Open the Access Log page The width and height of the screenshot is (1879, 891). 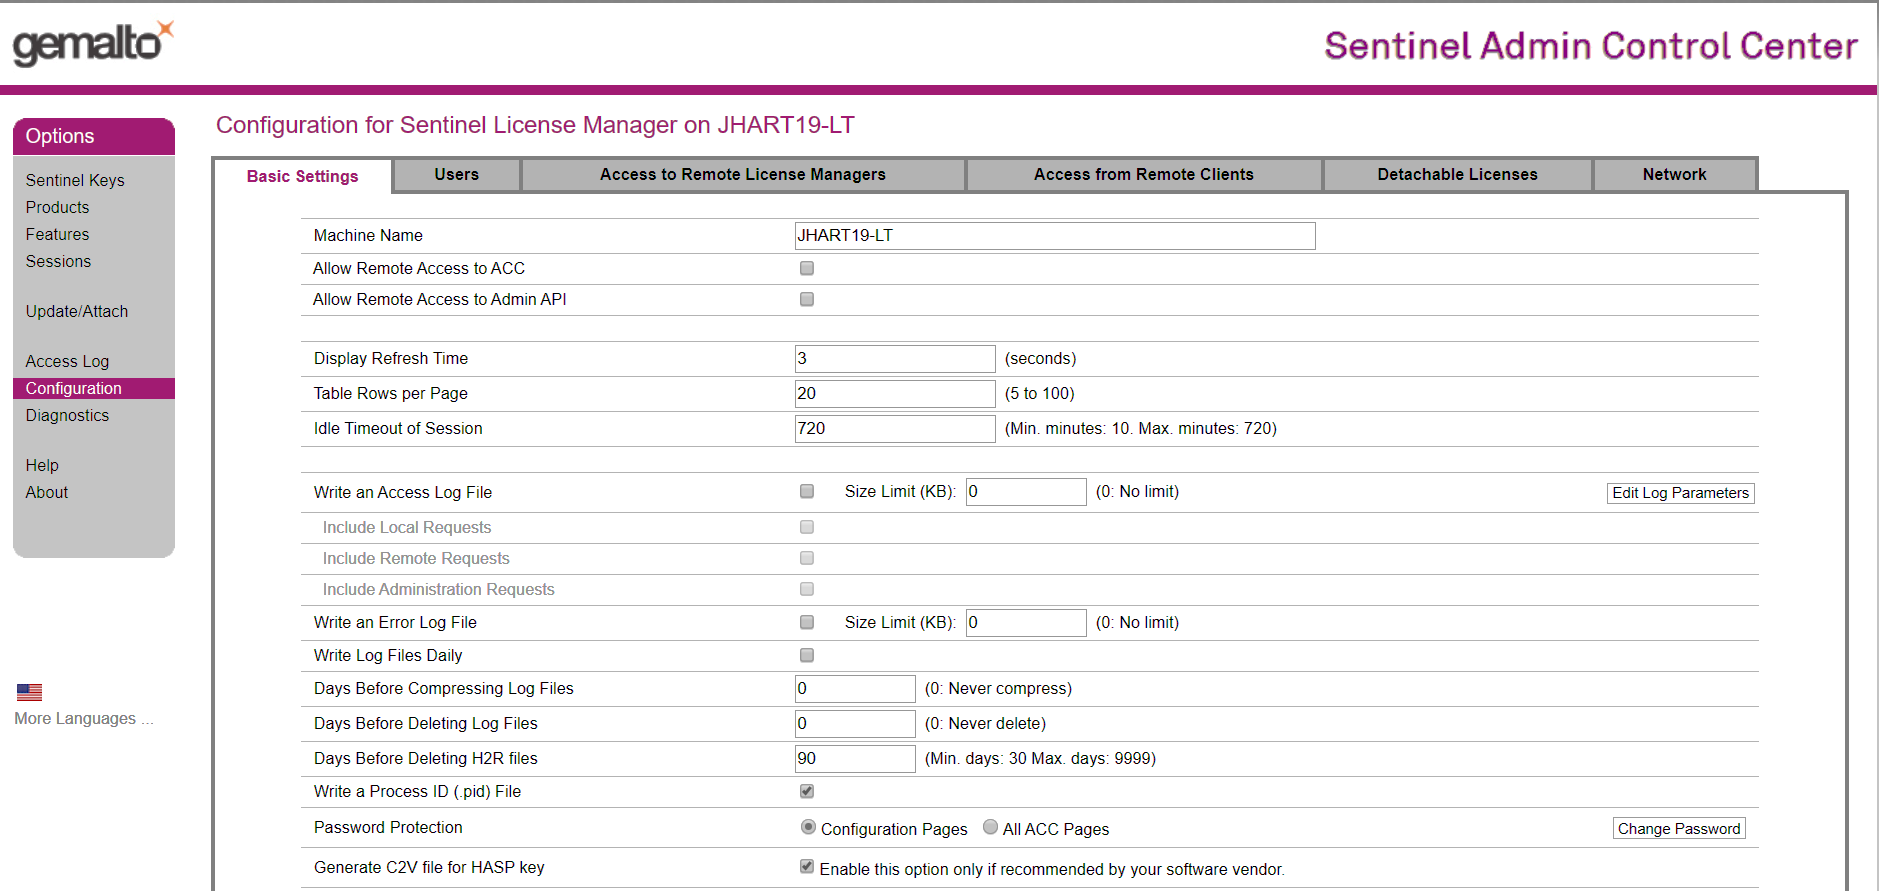[x=67, y=361]
